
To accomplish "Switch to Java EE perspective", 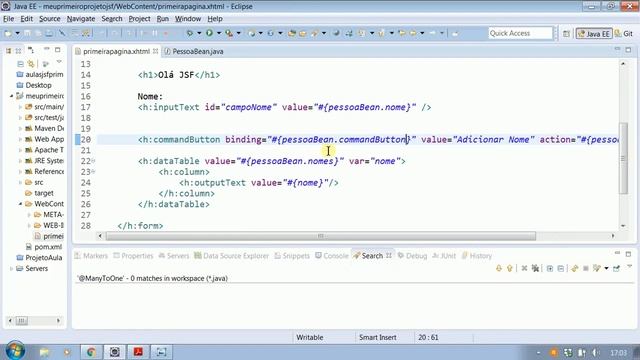I will (594, 34).
